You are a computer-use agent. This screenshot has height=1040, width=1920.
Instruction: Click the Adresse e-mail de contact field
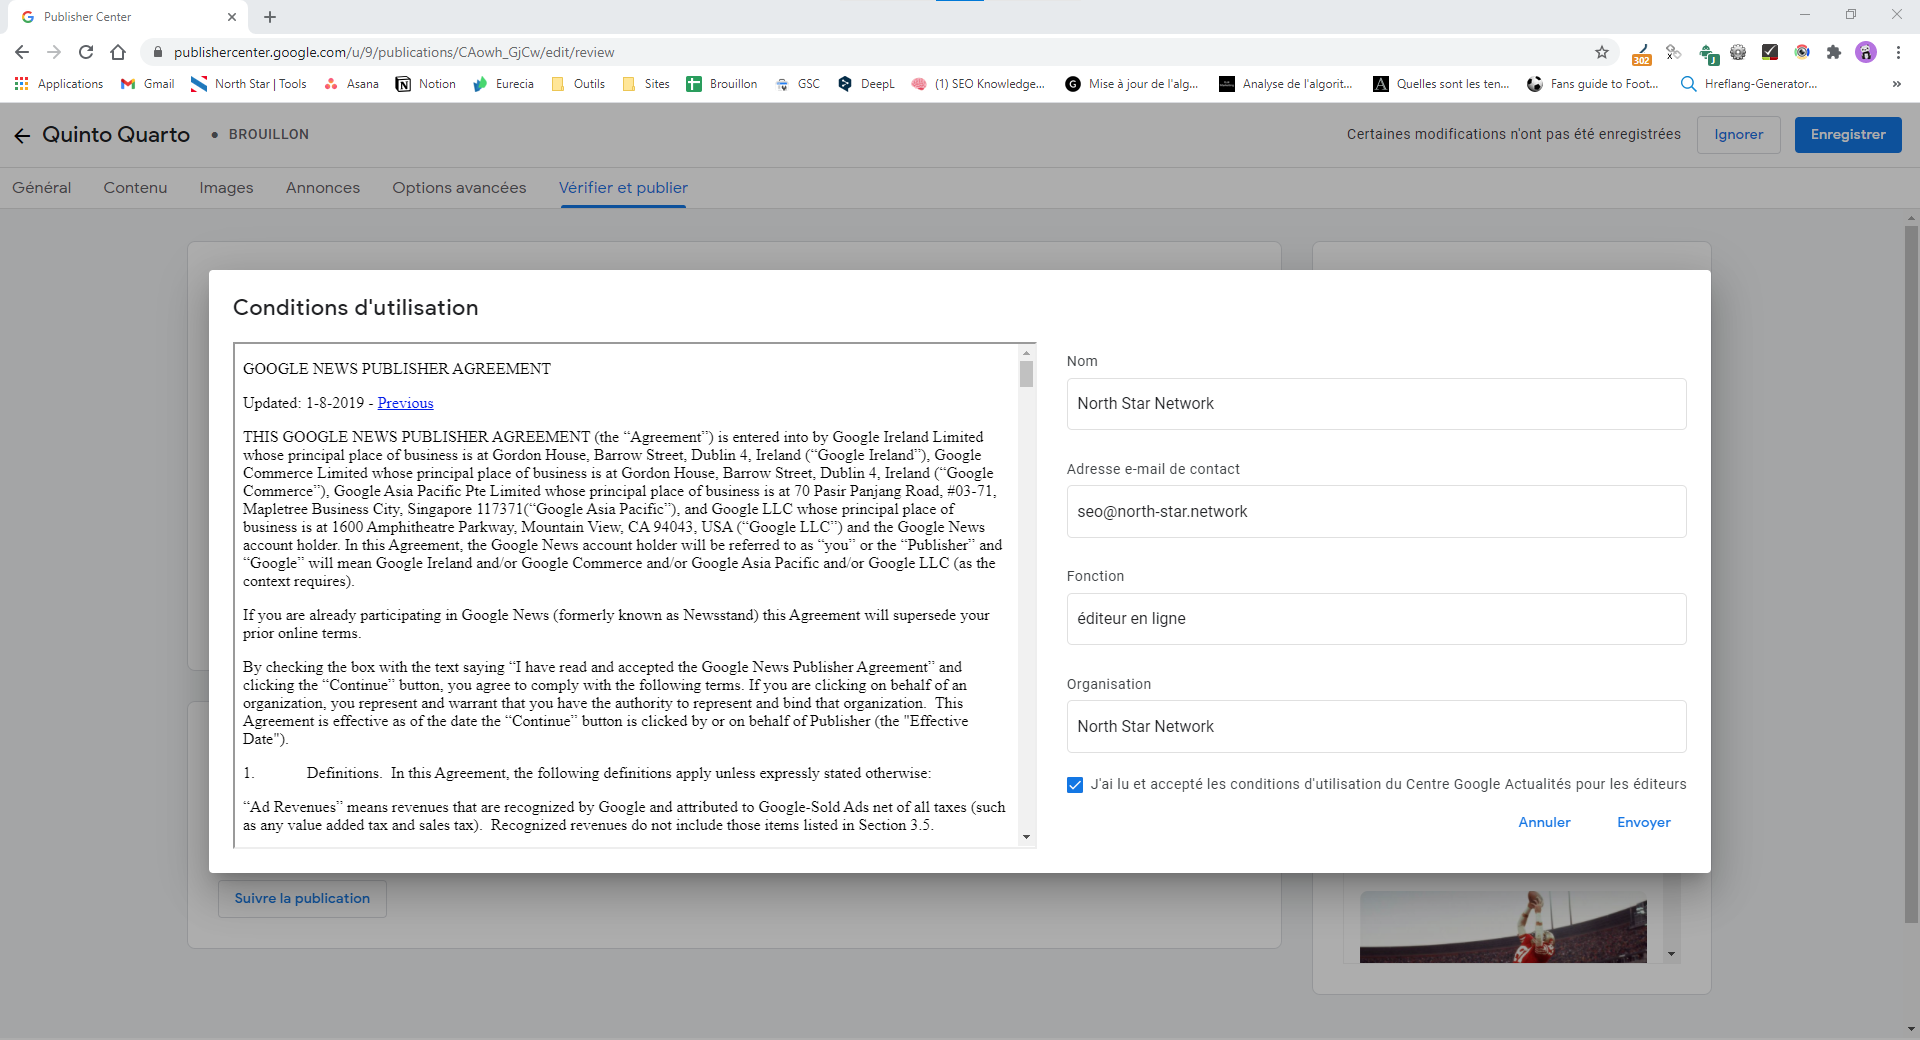click(1376, 512)
